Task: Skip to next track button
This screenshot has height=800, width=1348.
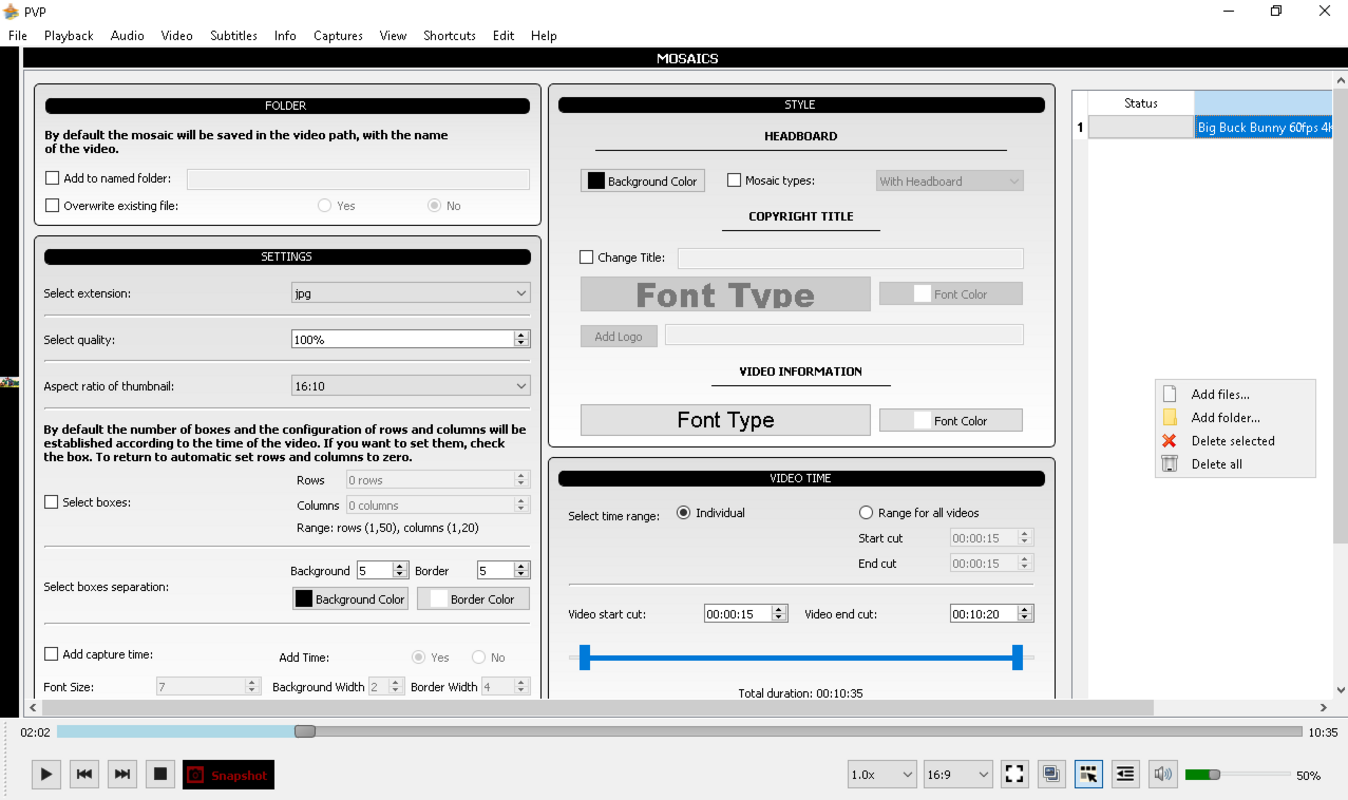Action: (x=122, y=774)
